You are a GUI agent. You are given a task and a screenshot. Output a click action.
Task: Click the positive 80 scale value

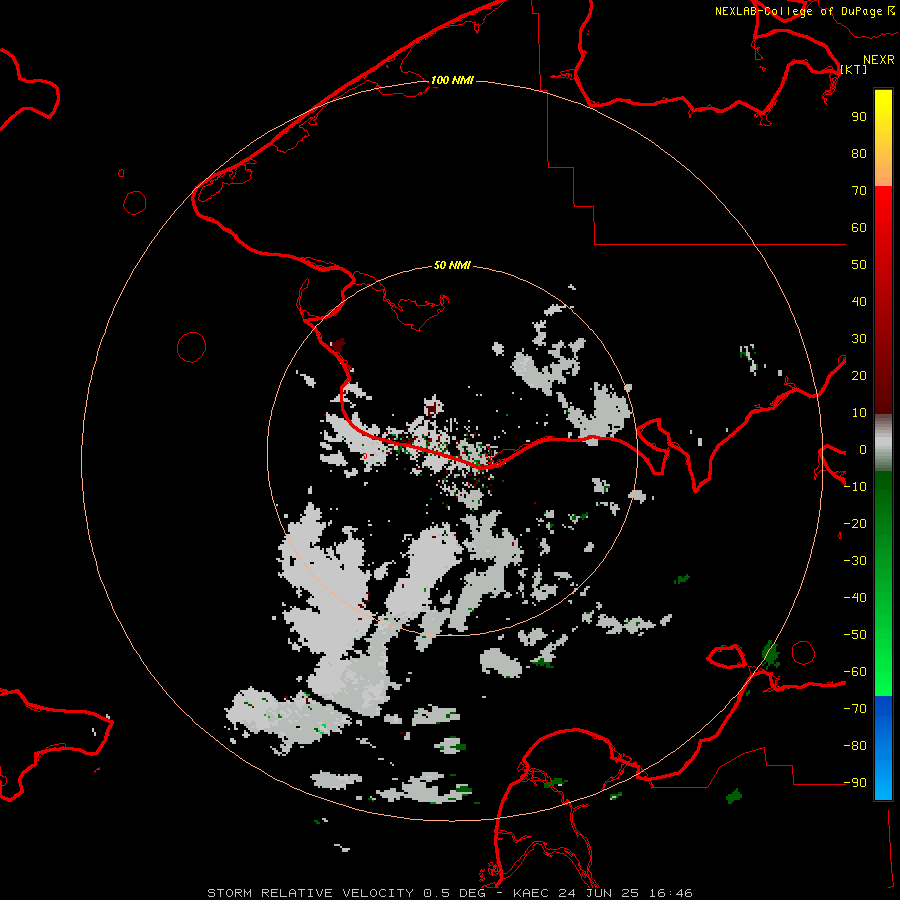859,153
